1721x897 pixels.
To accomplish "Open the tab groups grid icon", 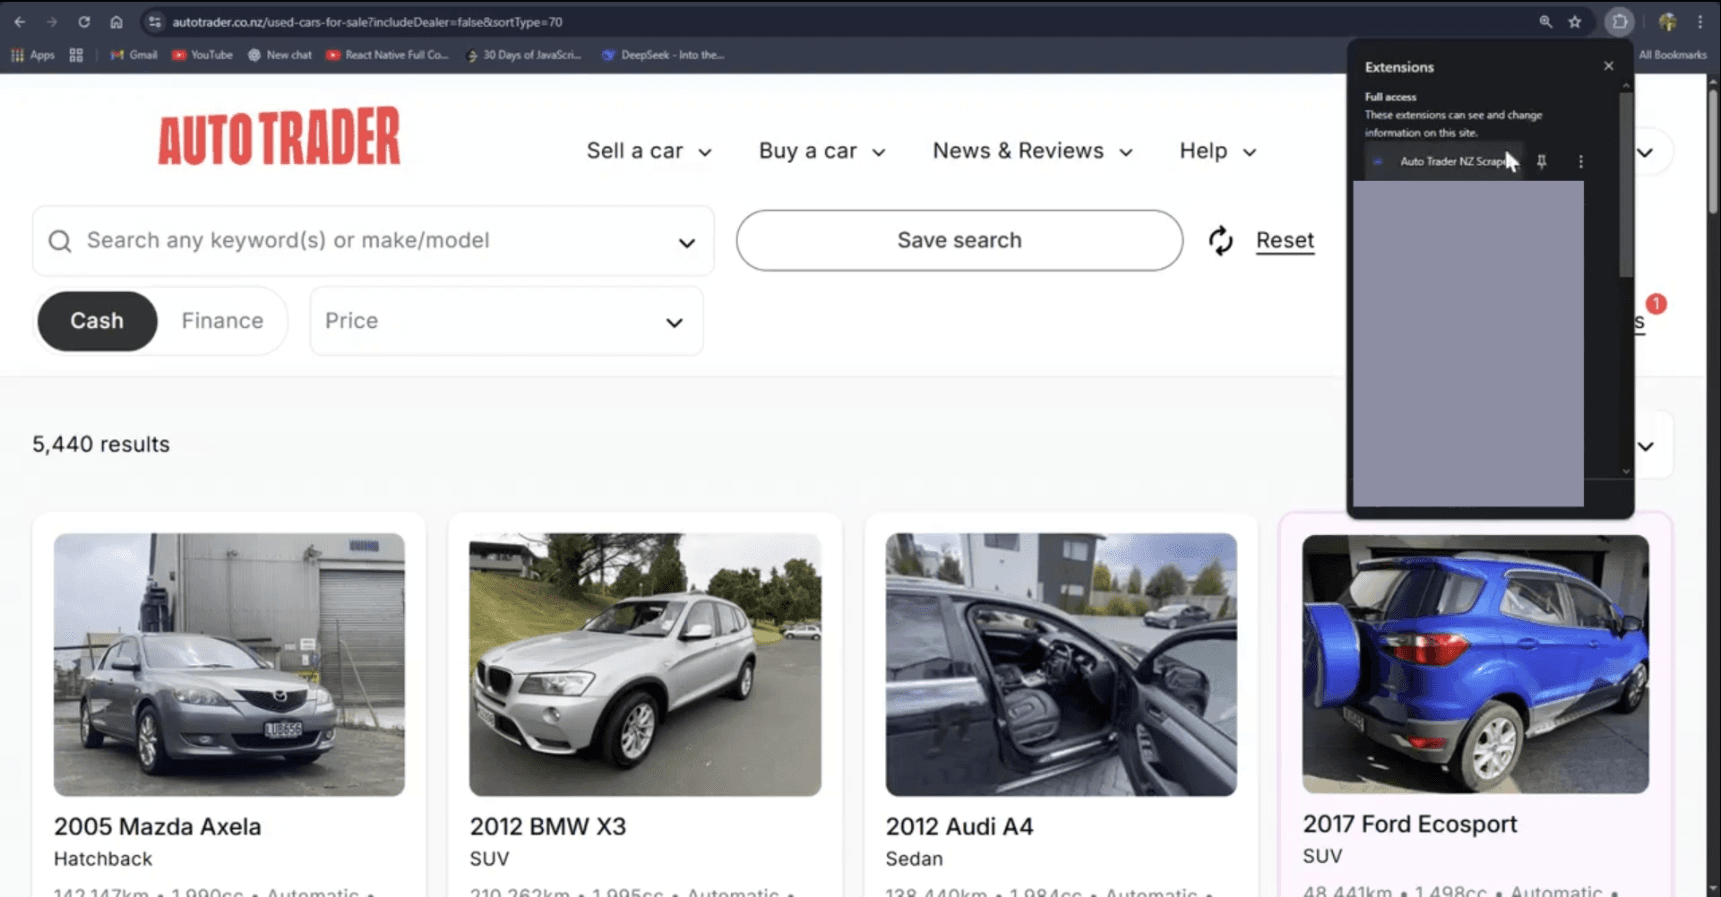I will (x=76, y=55).
